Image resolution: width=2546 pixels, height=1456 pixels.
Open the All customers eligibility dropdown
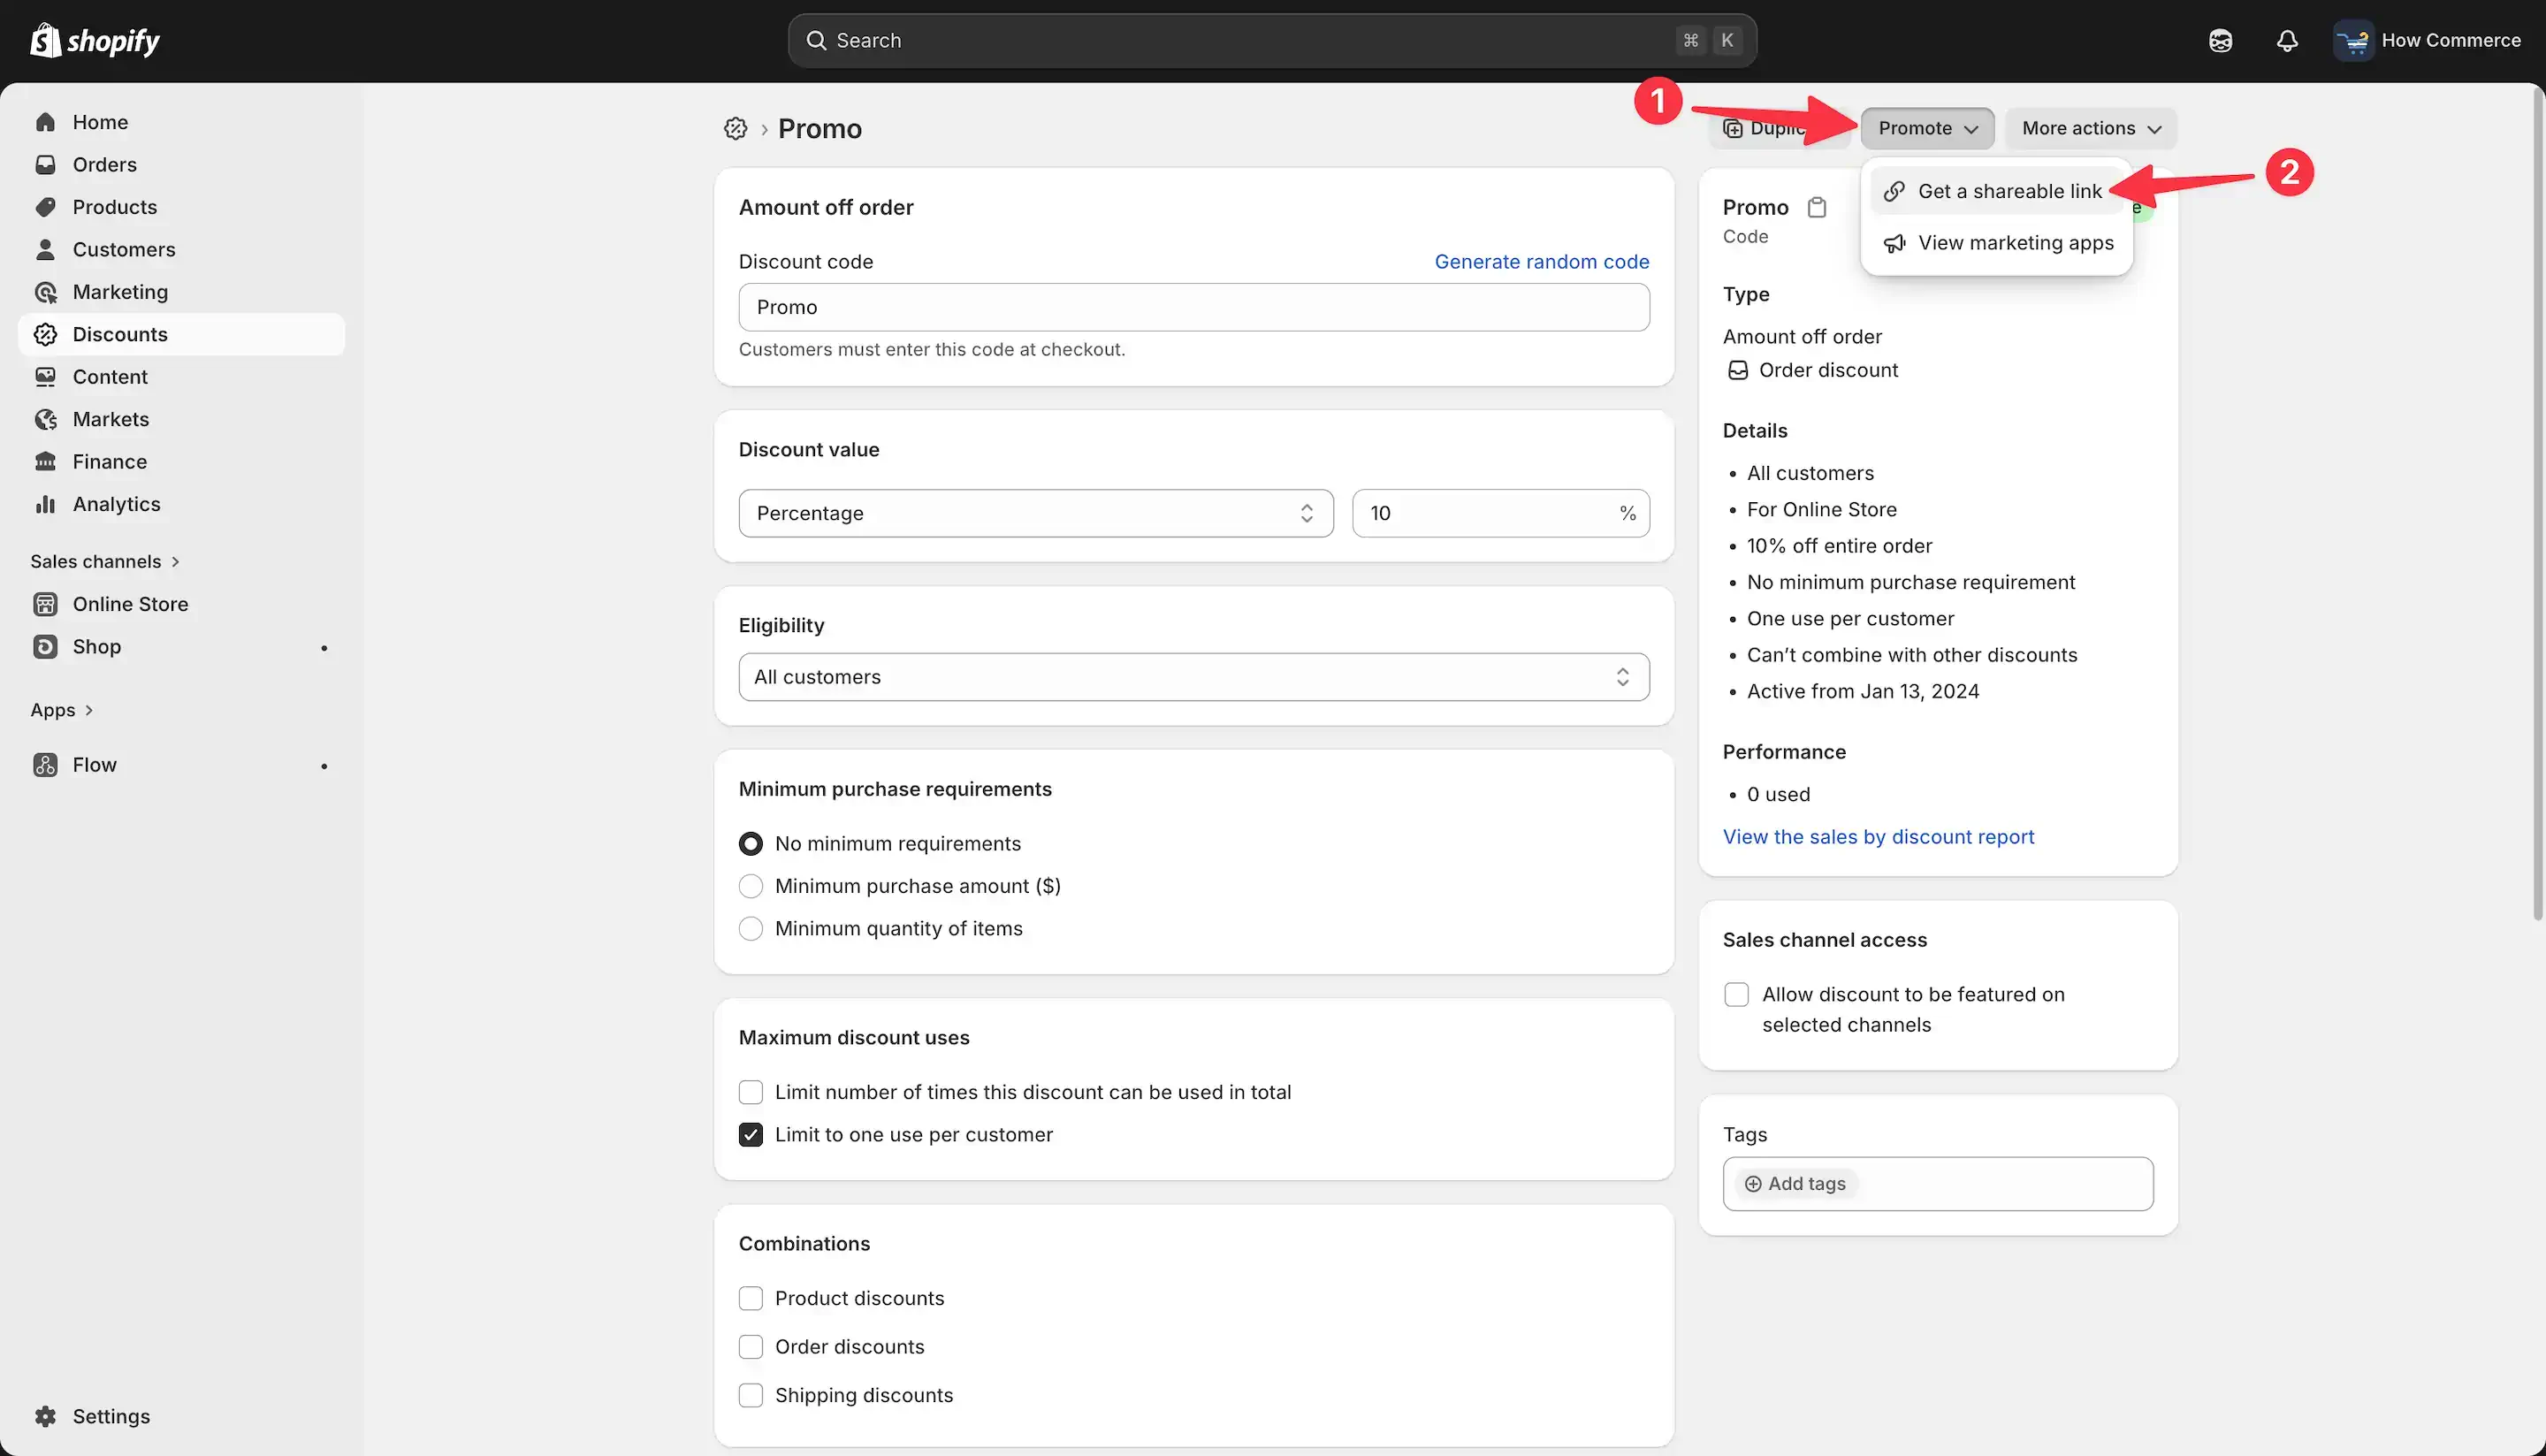[1194, 677]
